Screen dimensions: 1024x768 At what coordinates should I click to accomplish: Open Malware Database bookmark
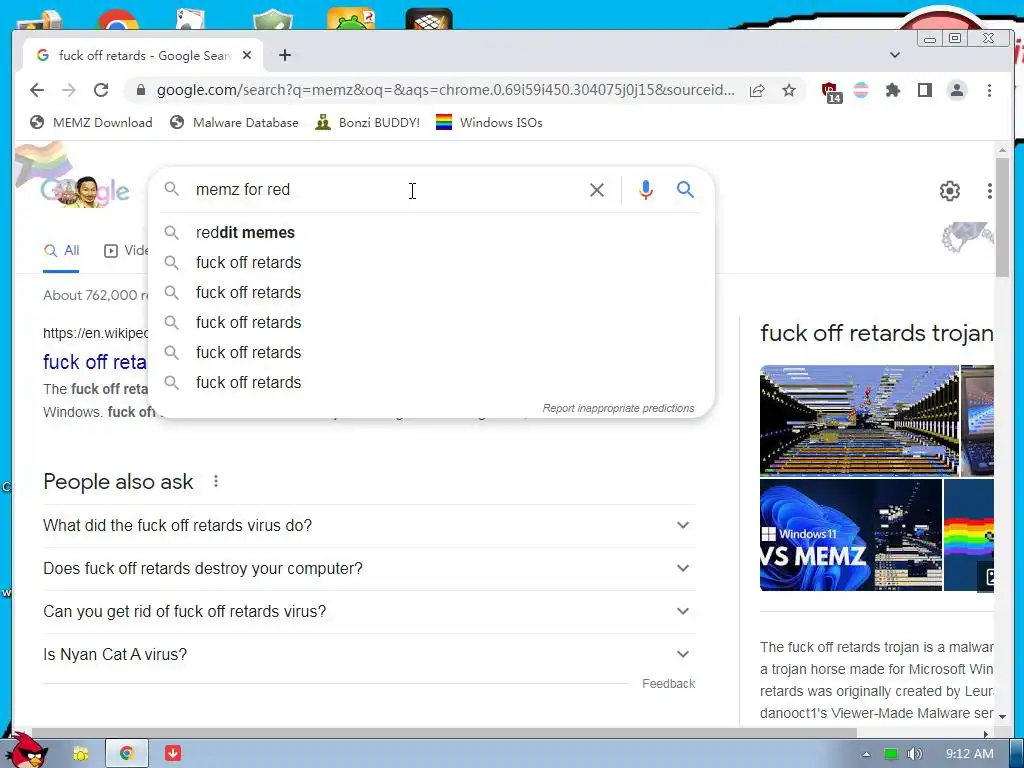(234, 123)
